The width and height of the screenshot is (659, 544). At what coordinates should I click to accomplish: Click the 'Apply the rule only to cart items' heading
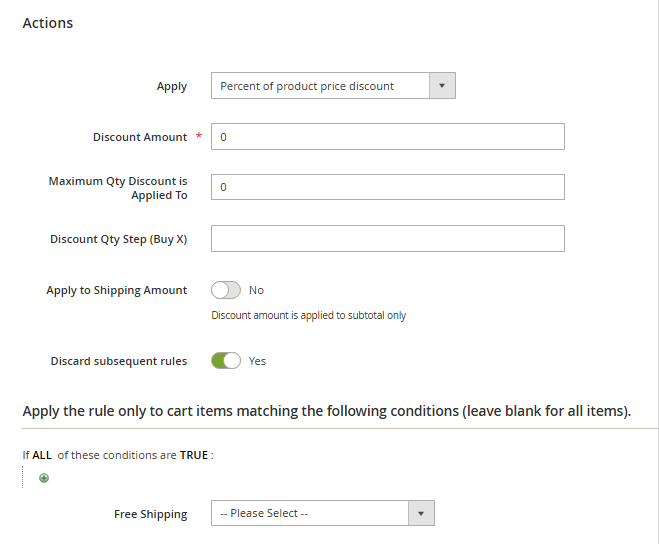pos(327,411)
